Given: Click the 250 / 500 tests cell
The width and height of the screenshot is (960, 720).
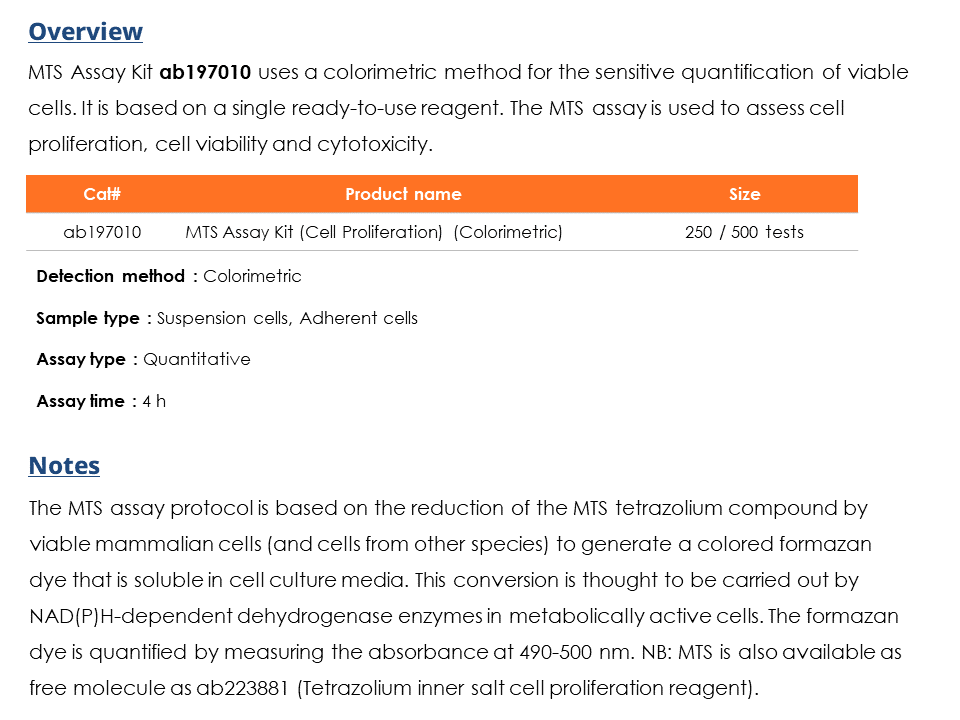Looking at the screenshot, I should tap(744, 232).
